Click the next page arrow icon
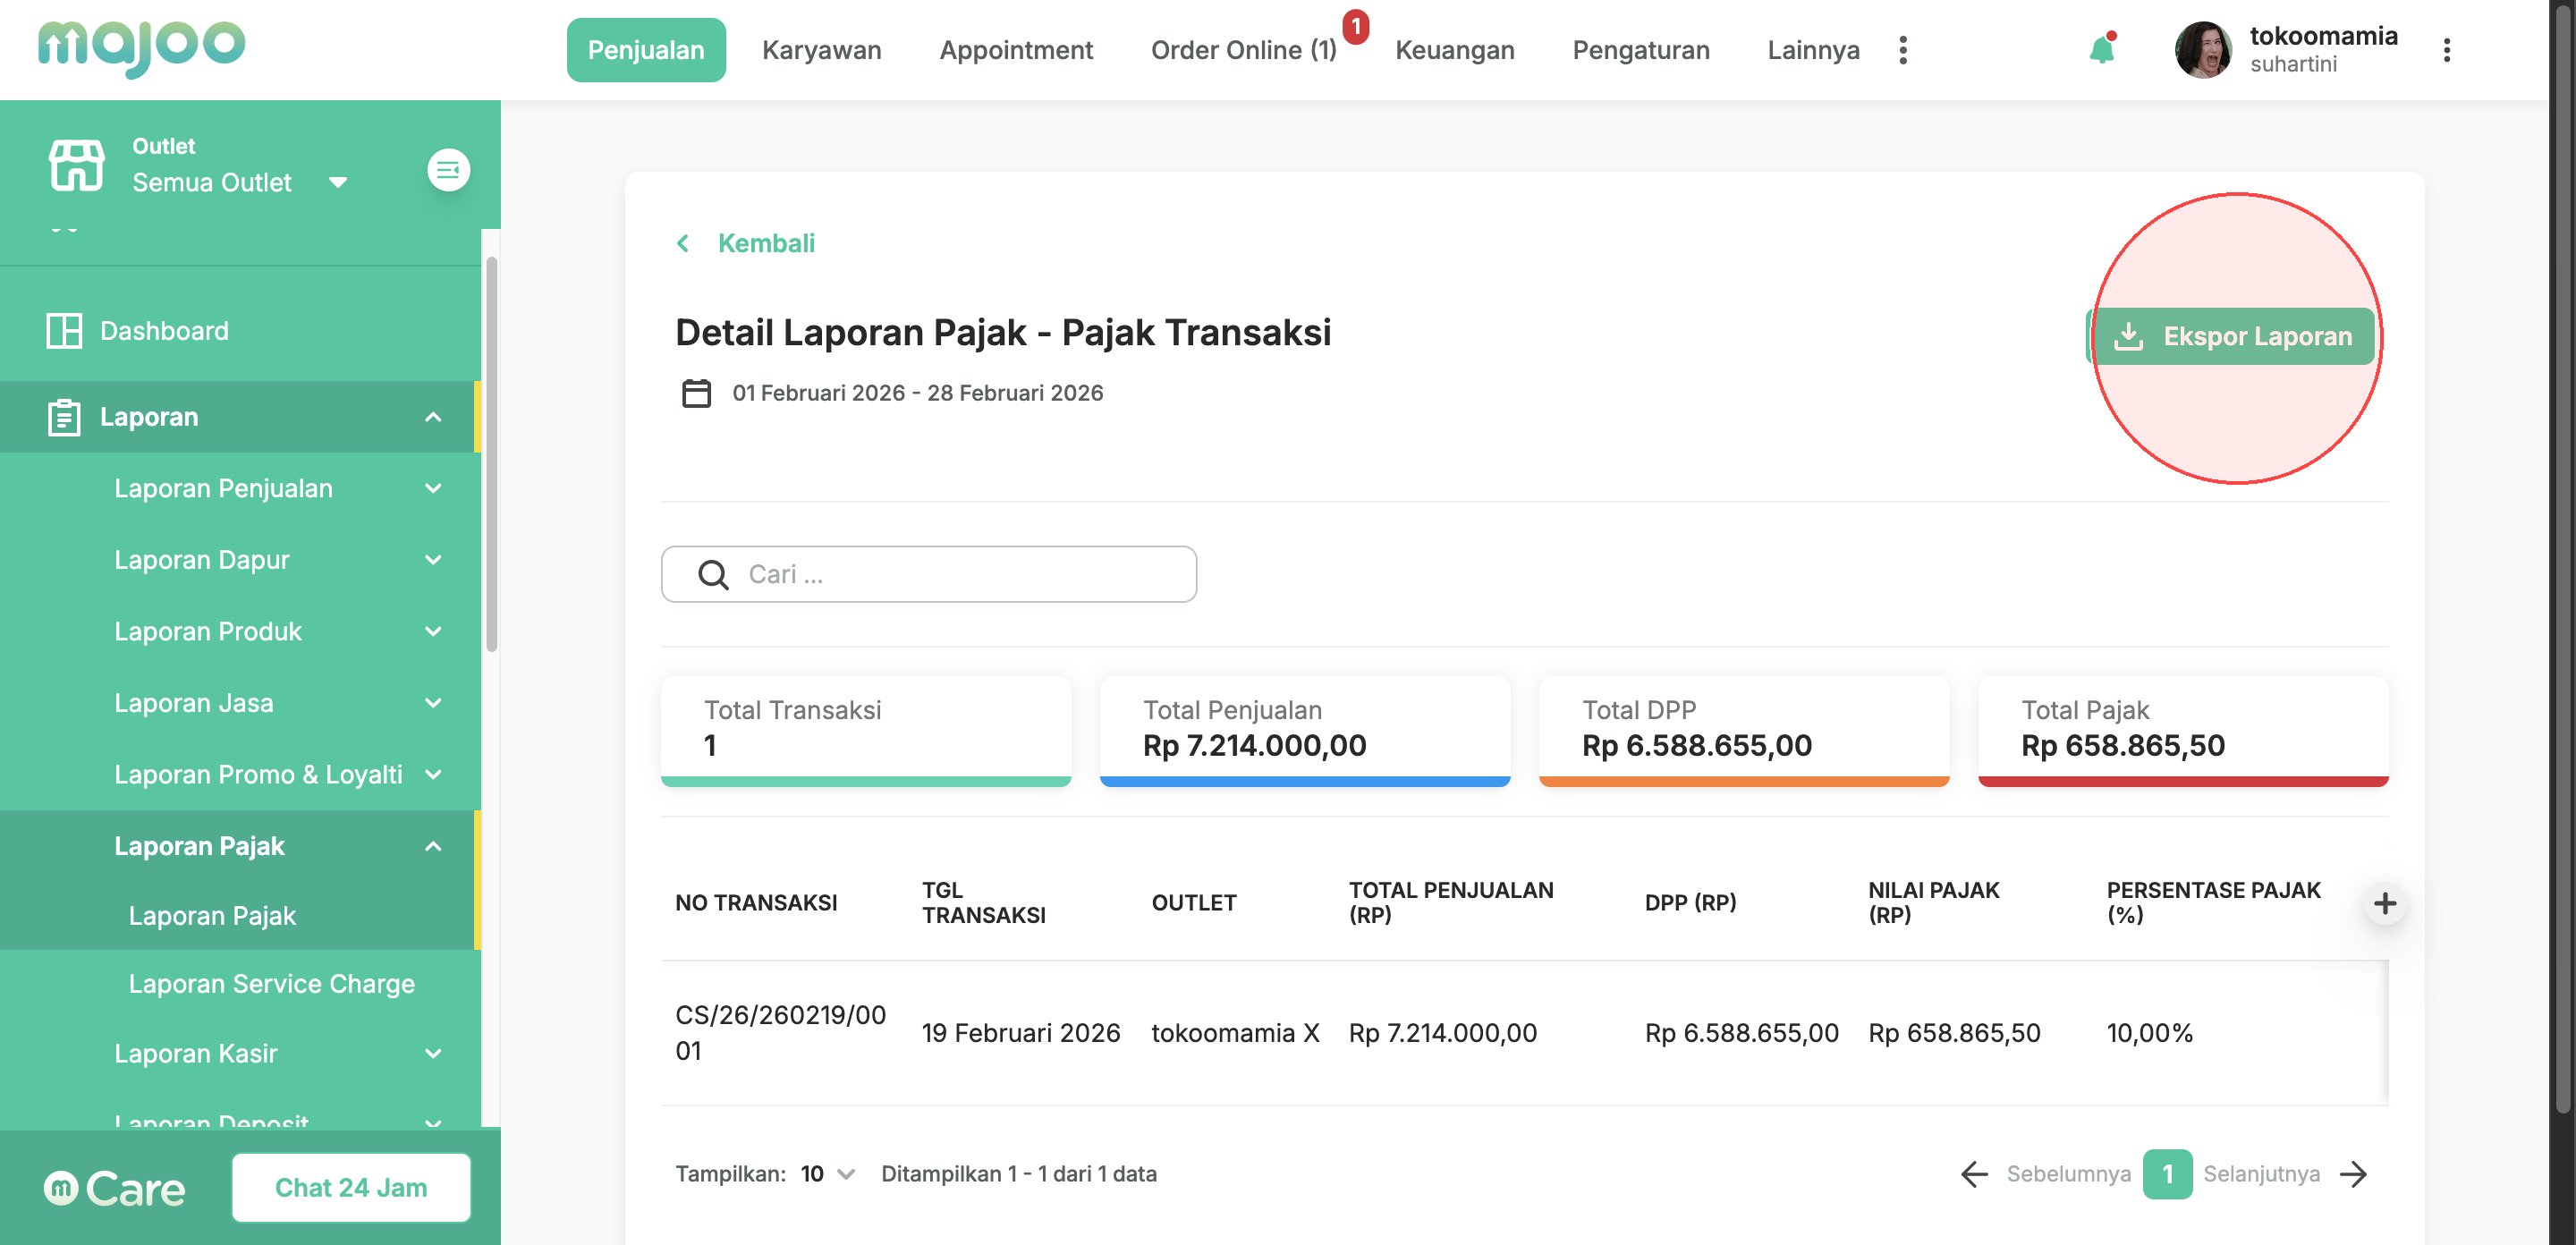Viewport: 2576px width, 1245px height. click(x=2354, y=1174)
